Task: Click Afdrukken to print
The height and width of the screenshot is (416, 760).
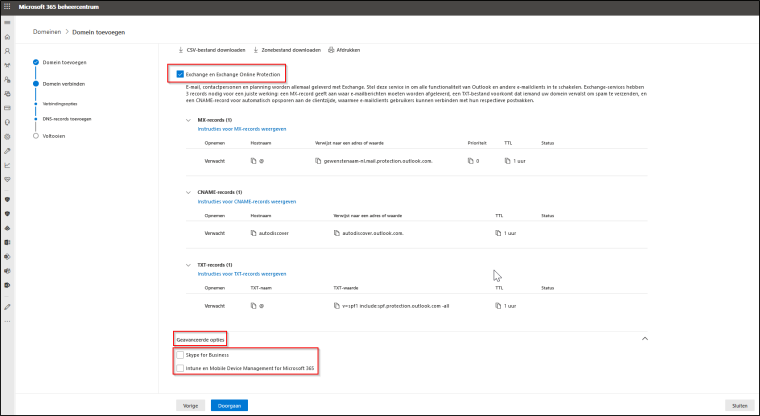Action: click(x=344, y=50)
